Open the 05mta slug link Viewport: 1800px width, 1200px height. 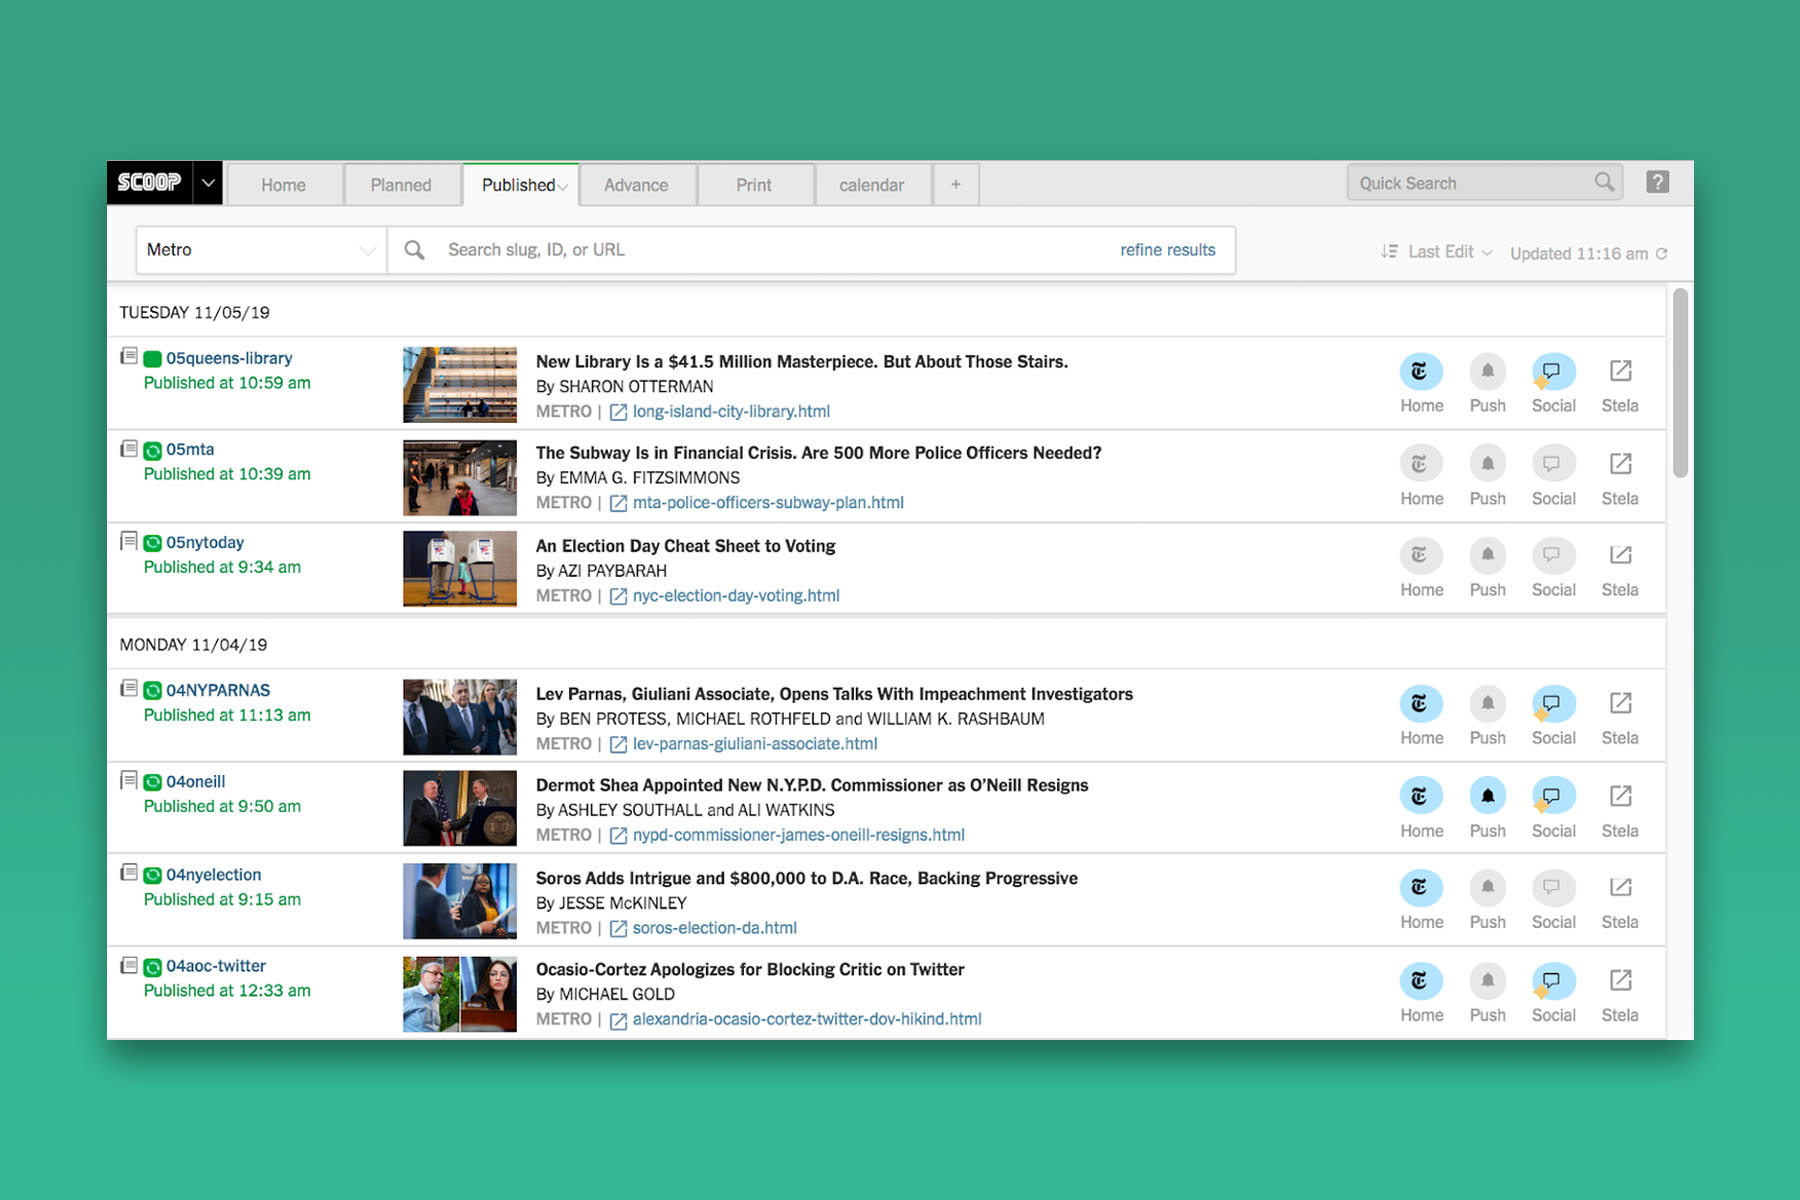pyautogui.click(x=190, y=450)
